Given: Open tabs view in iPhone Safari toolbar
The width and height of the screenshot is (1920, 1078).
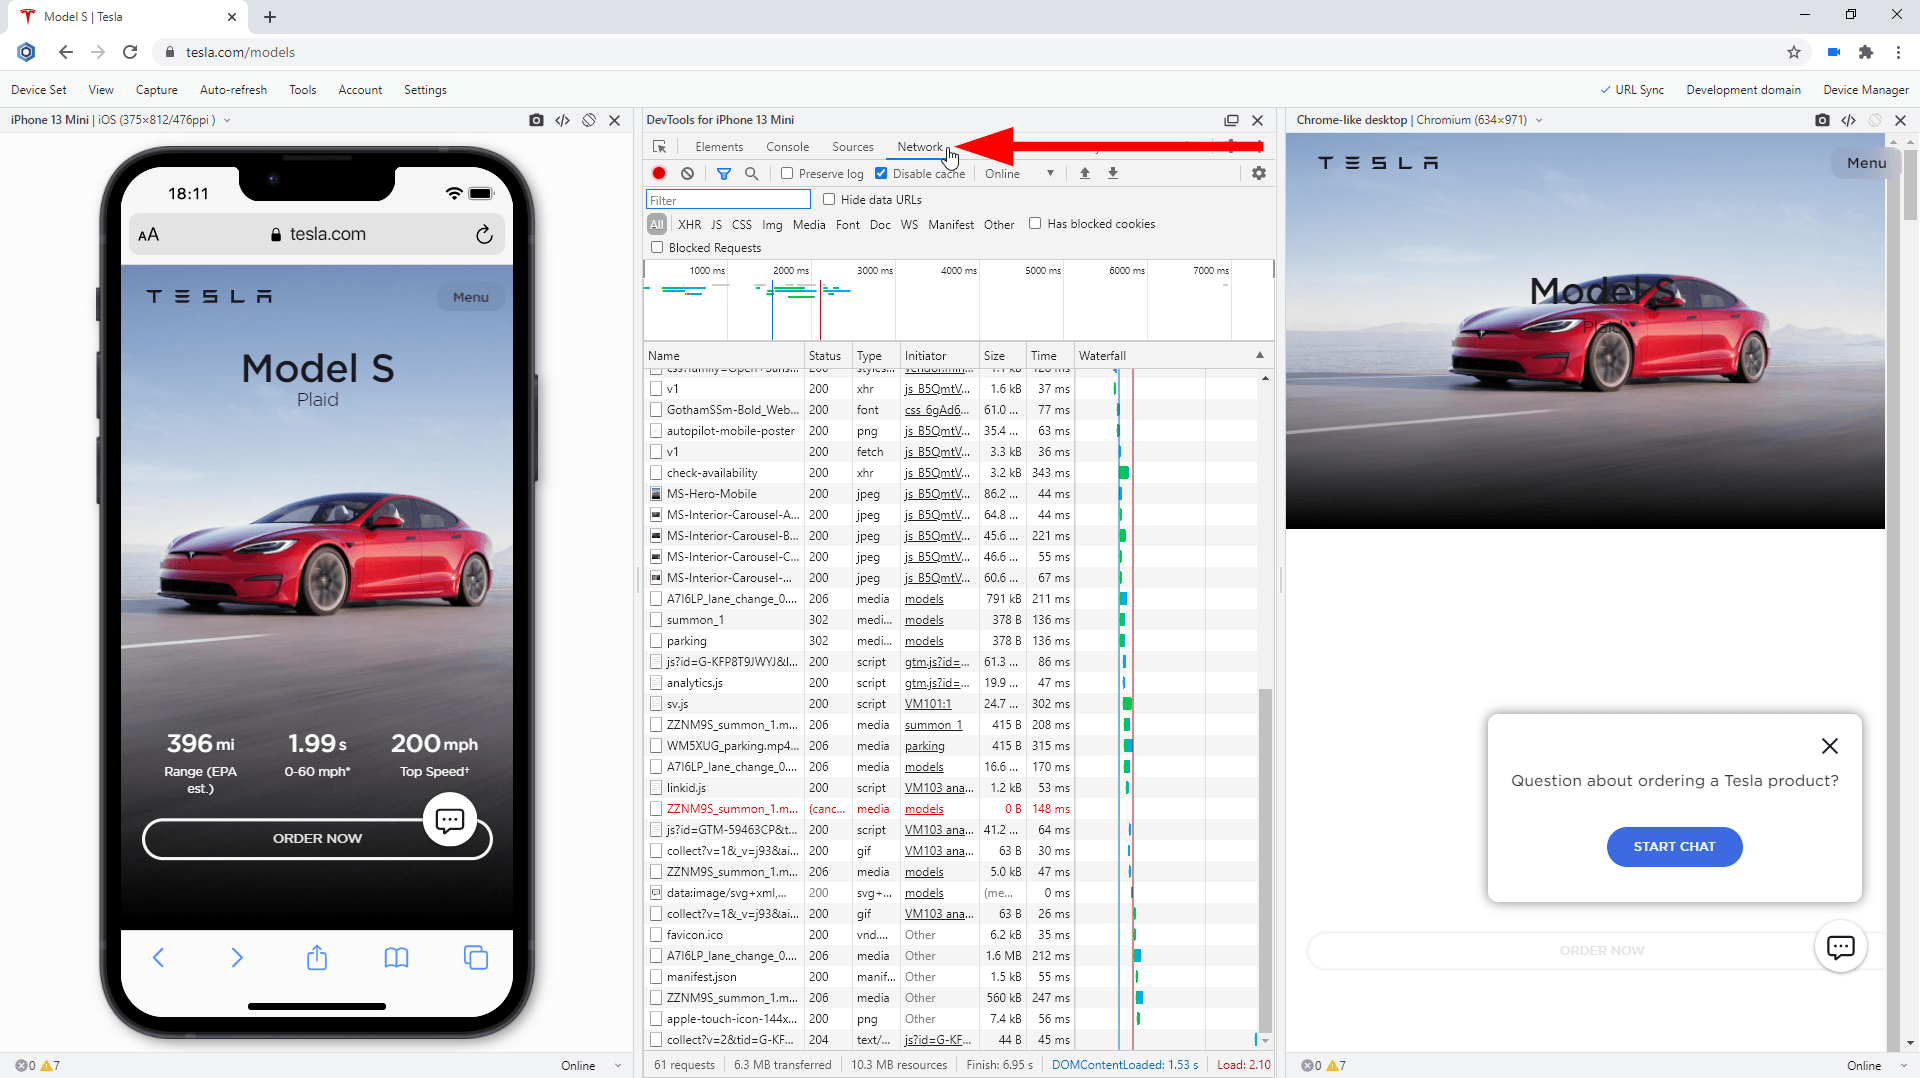Looking at the screenshot, I should tap(476, 958).
